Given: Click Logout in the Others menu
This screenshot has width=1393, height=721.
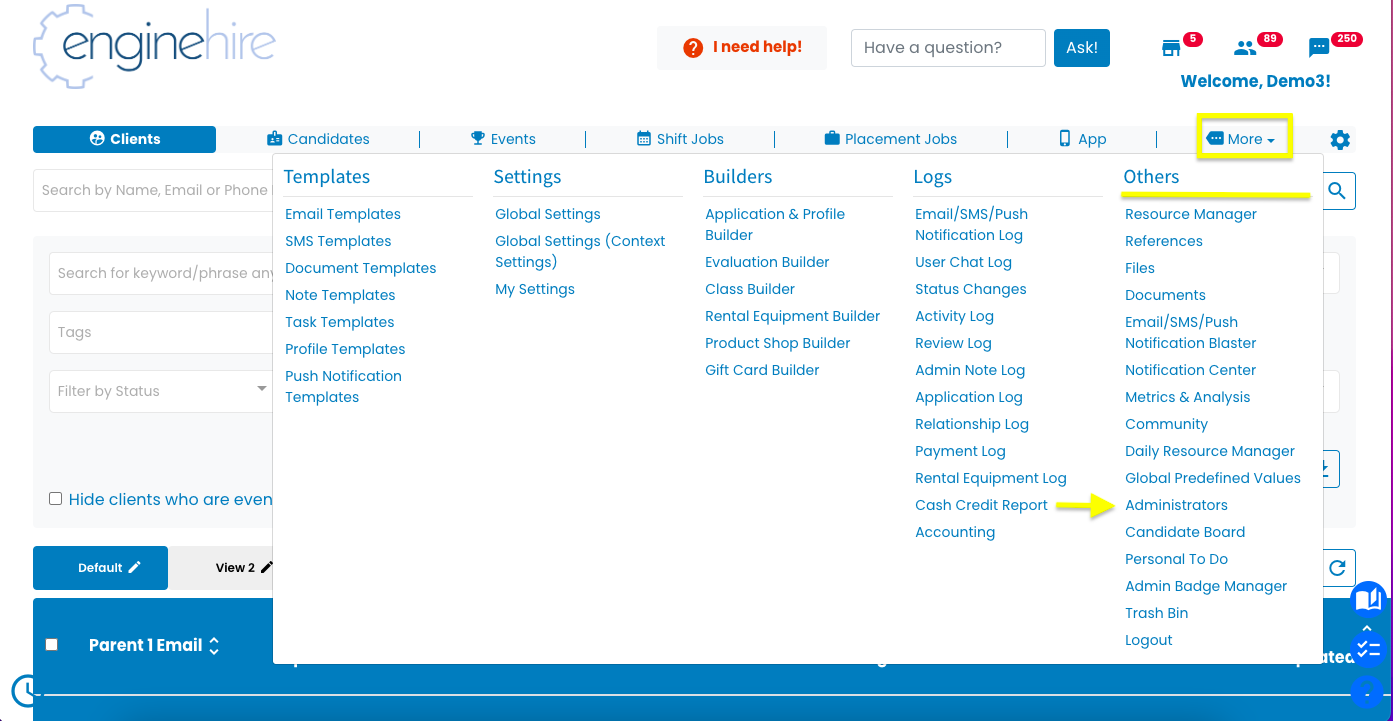Looking at the screenshot, I should pyautogui.click(x=1149, y=640).
